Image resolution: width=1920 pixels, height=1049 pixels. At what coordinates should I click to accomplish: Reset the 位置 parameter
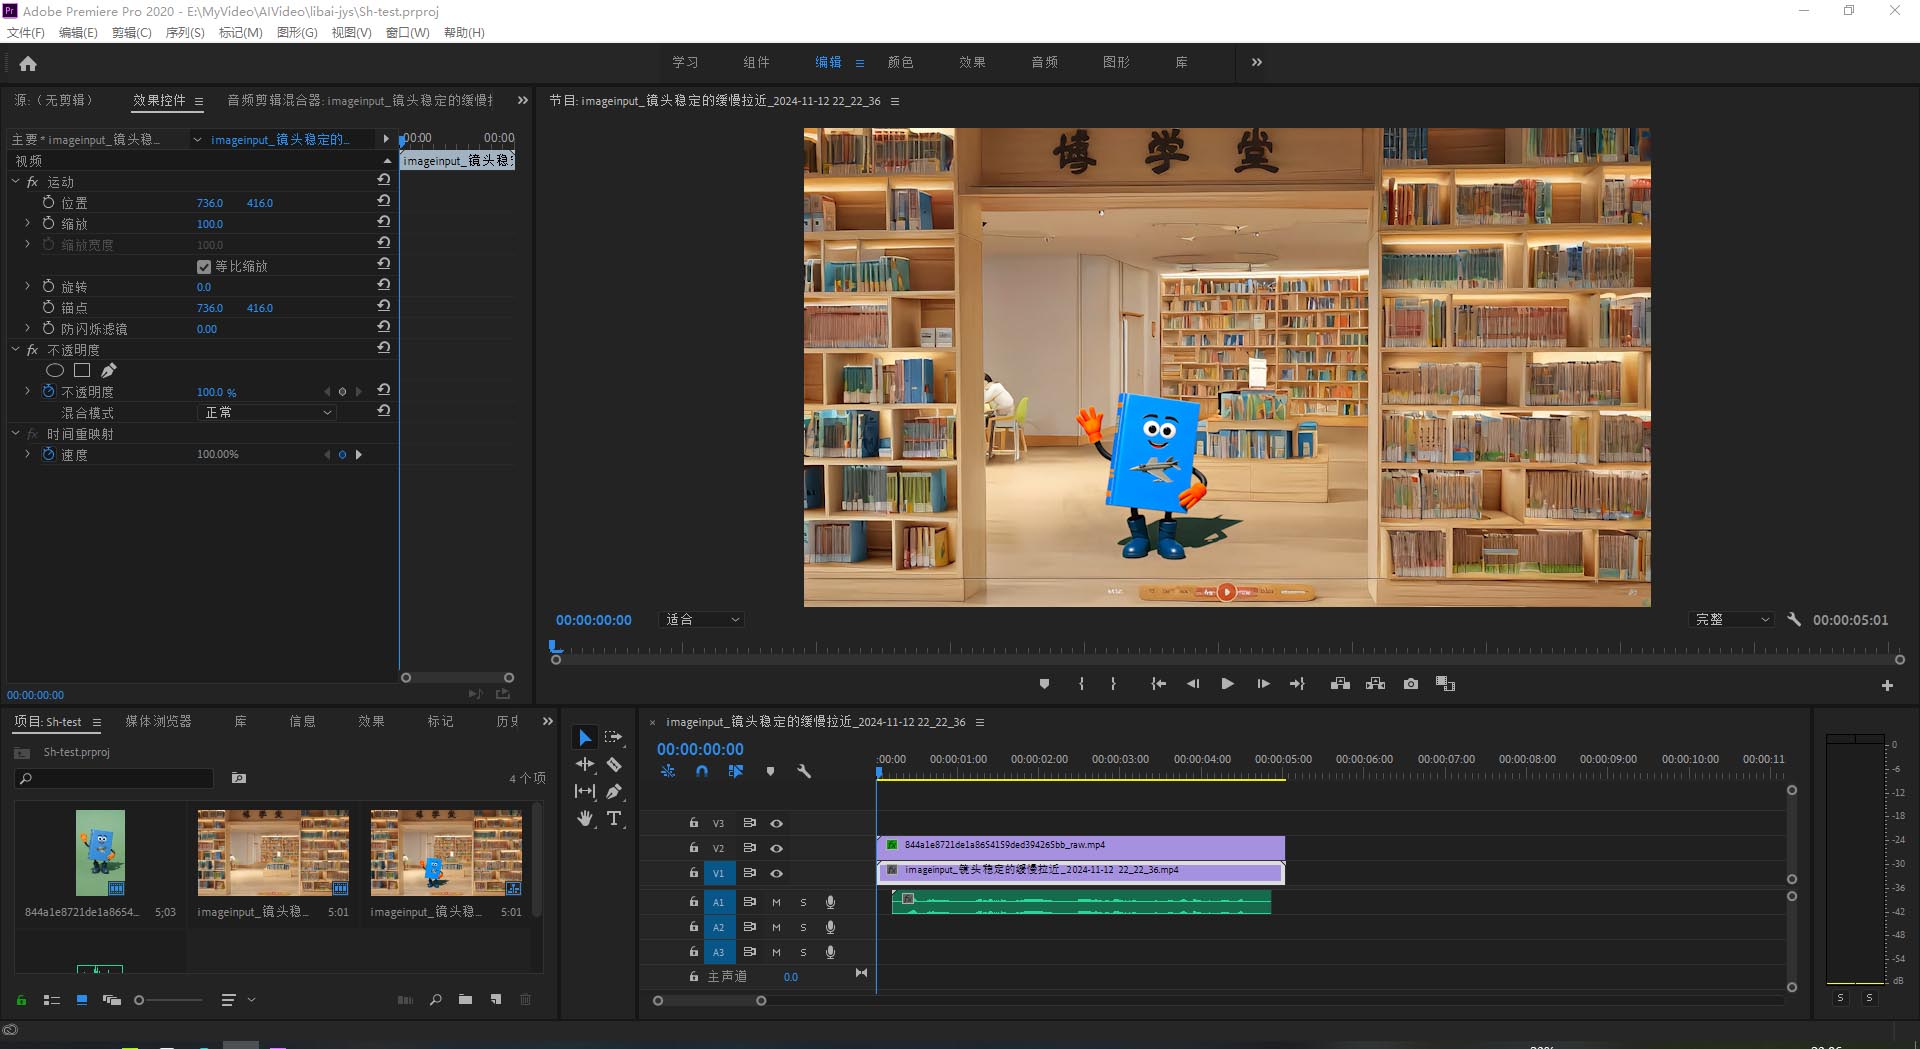383,201
